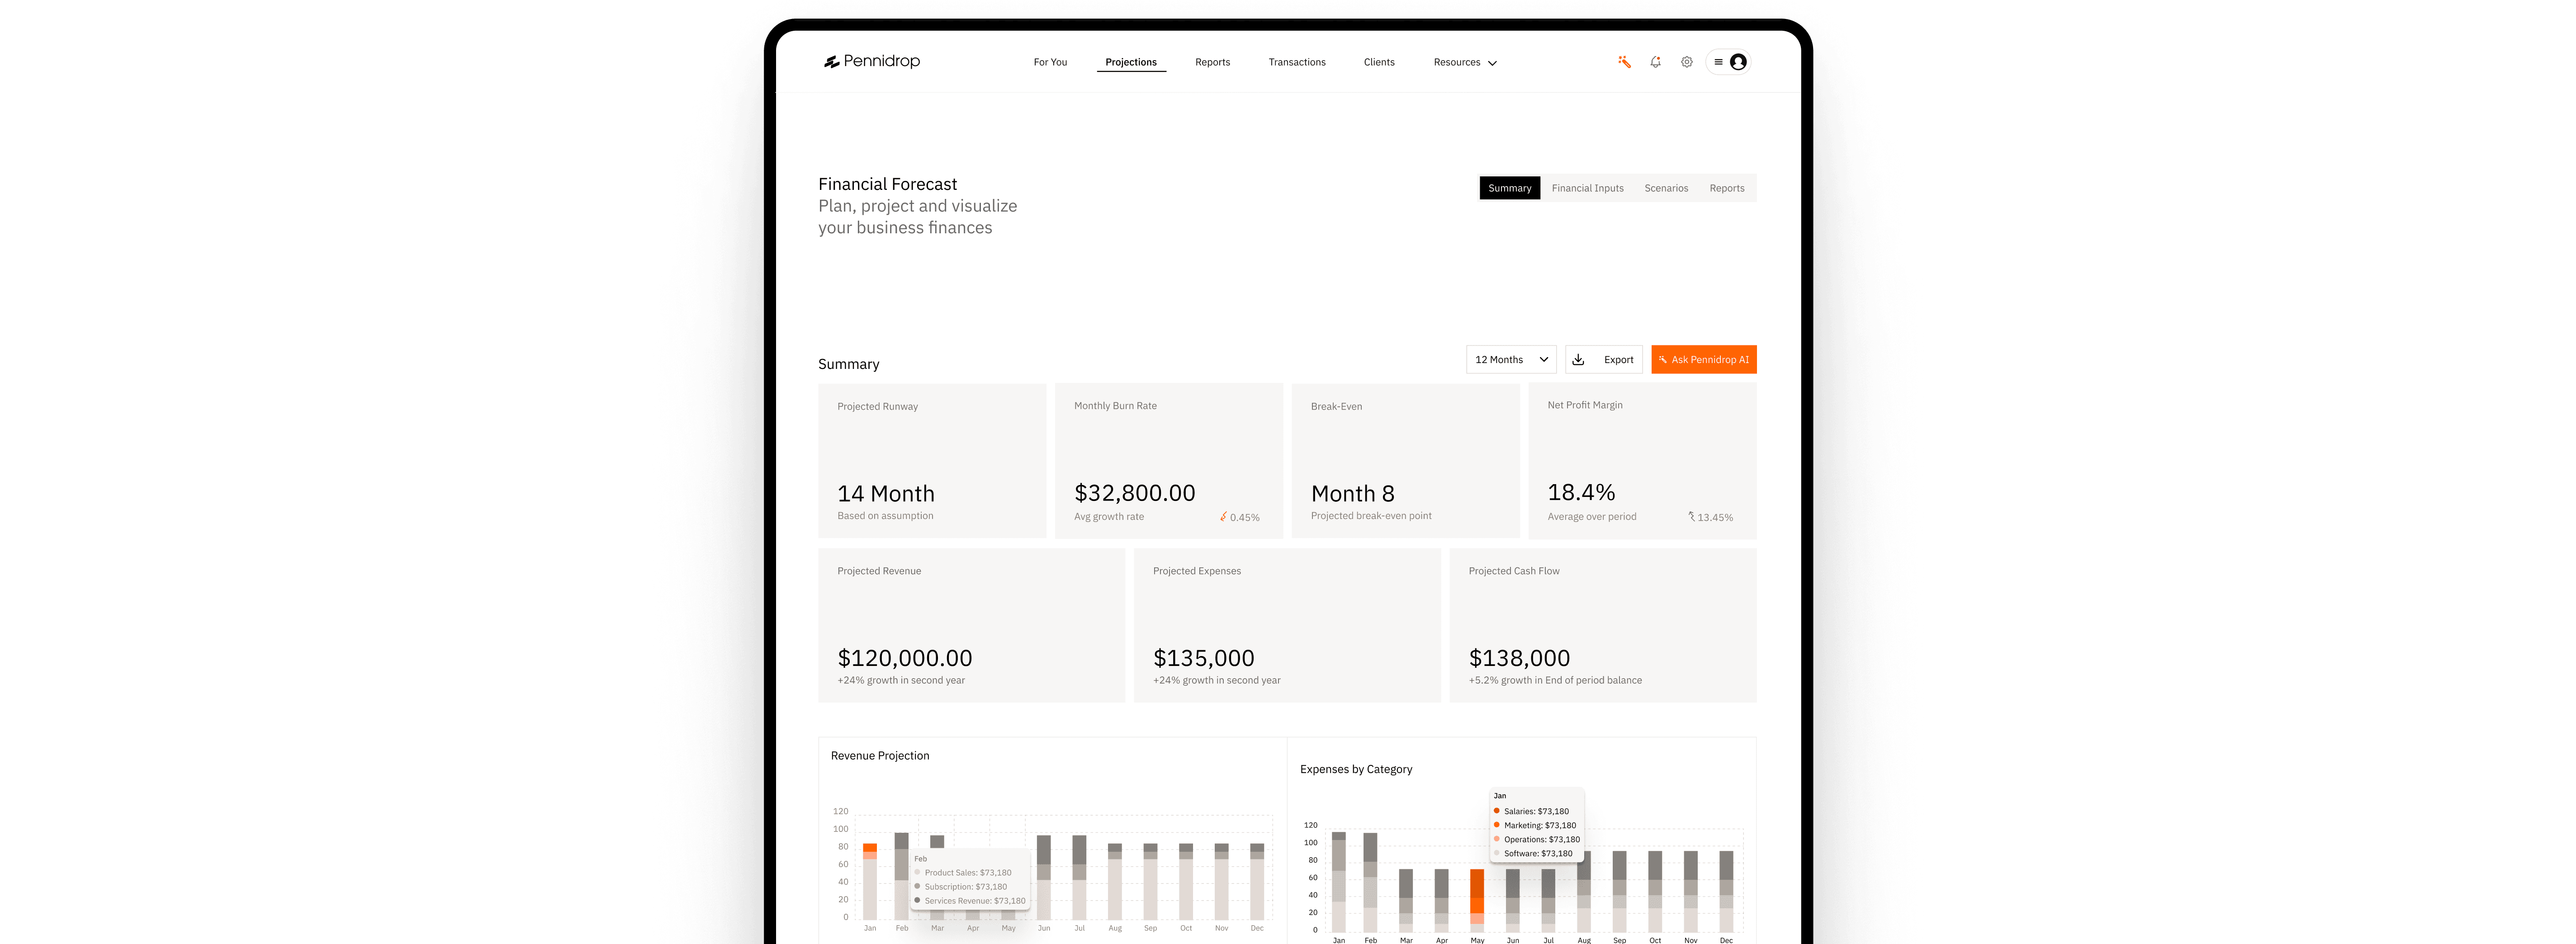
Task: Click the Month 8 break-even value
Action: 1352,494
